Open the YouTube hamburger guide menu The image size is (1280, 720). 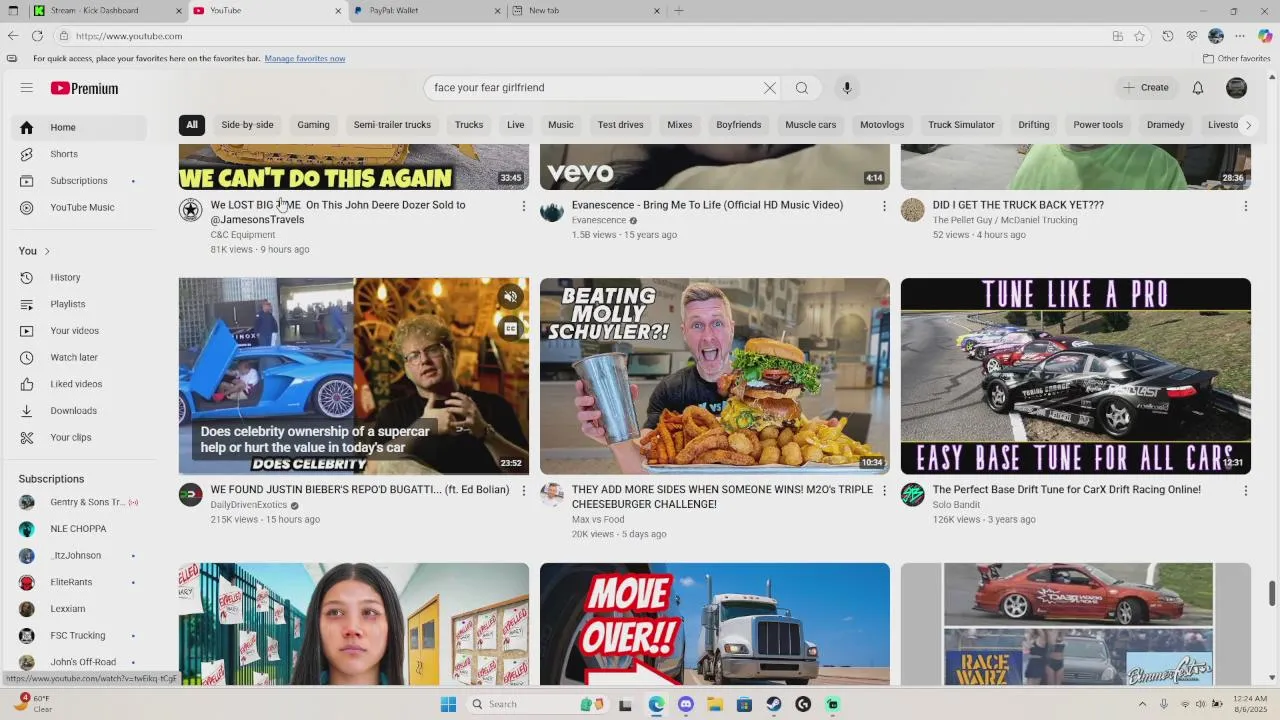(x=27, y=88)
